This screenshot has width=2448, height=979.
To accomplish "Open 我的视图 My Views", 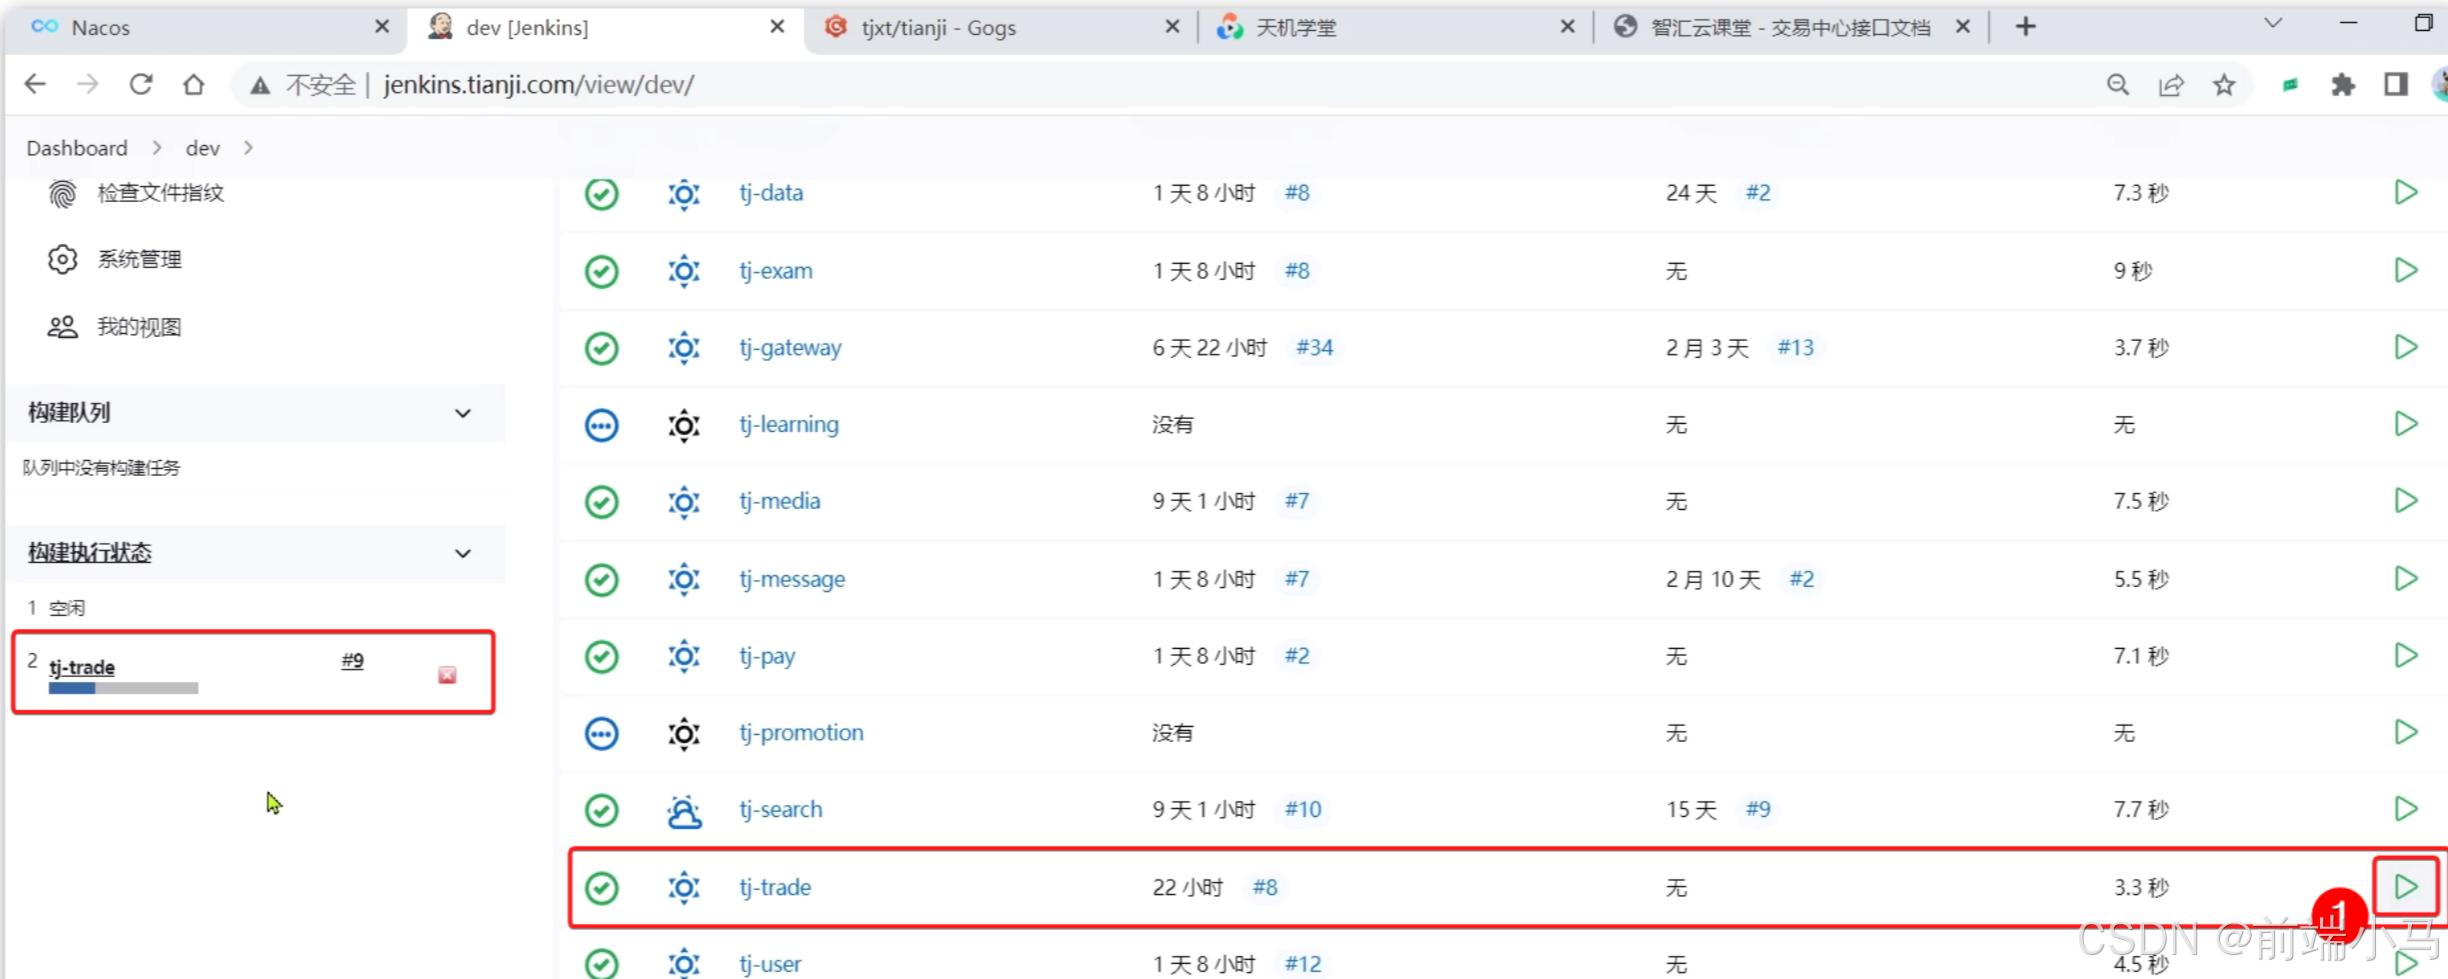I will tap(139, 327).
